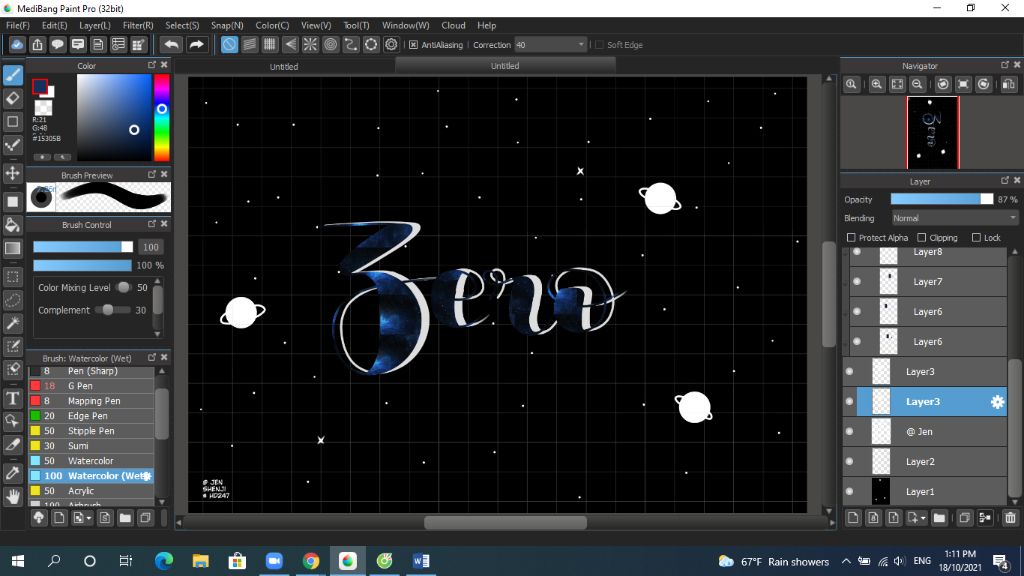Click the Redo arrow
The image size is (1024, 576).
coord(196,44)
